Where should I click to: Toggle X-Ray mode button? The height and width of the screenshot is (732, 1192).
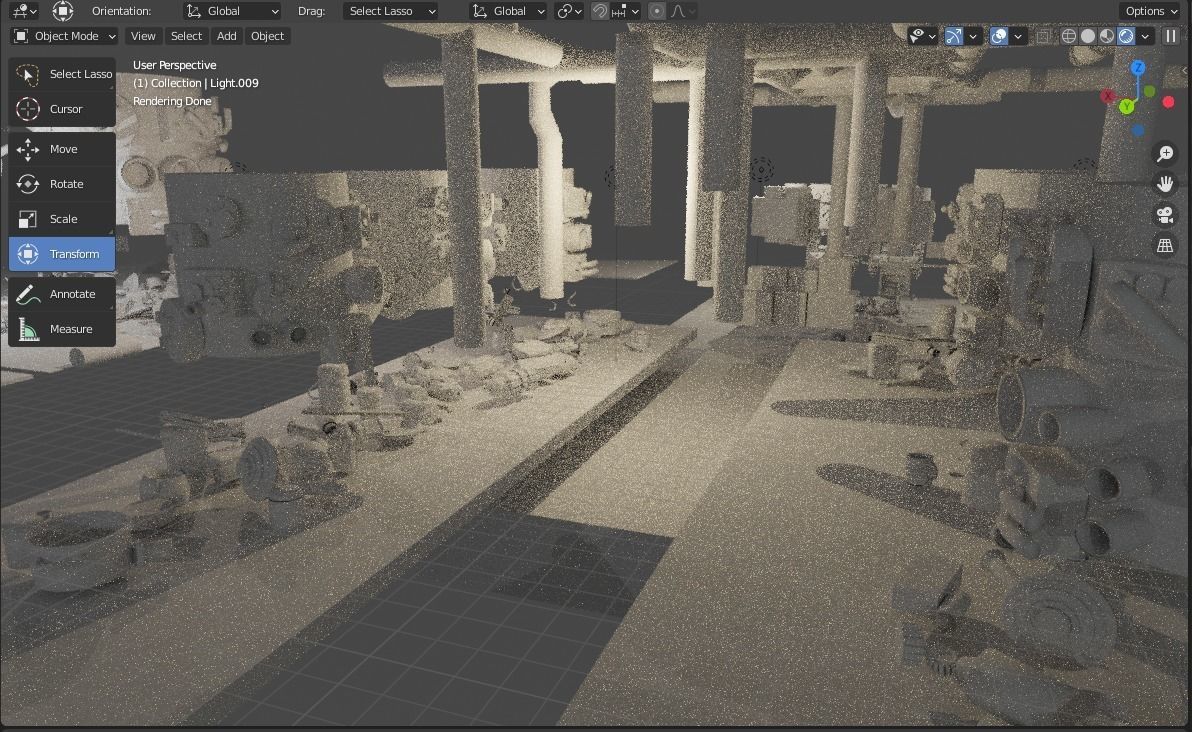coord(1044,36)
